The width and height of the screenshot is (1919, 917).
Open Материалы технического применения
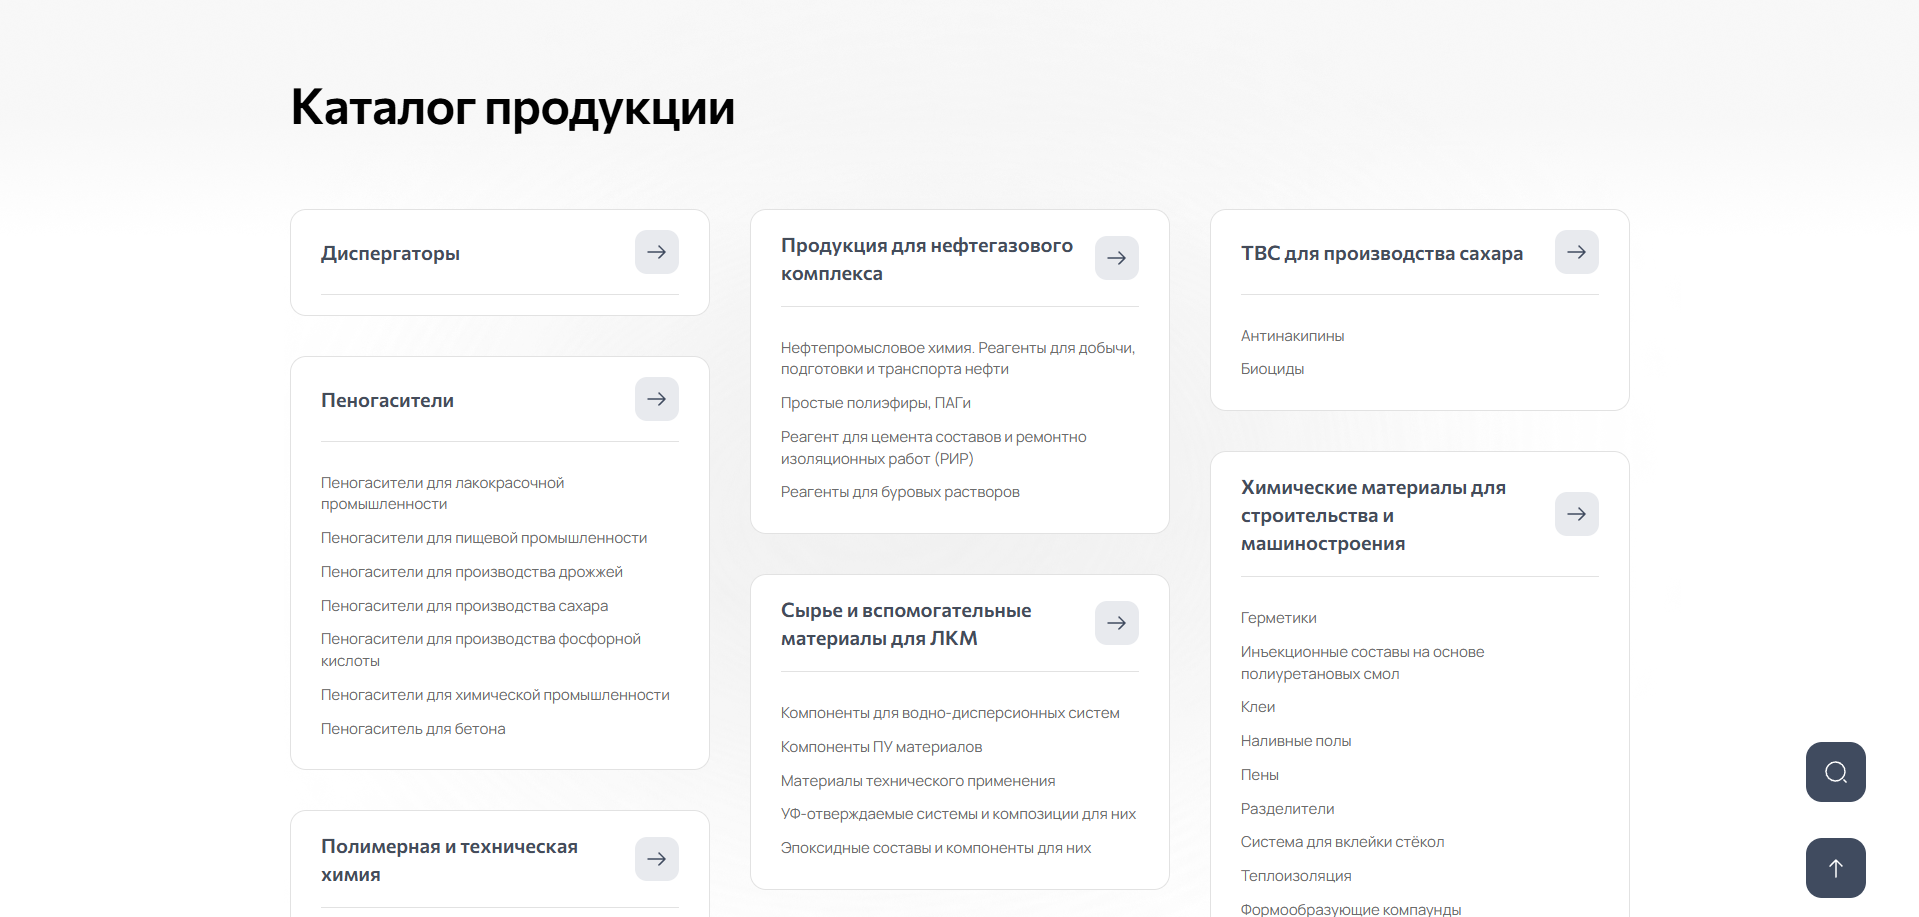[x=918, y=781]
